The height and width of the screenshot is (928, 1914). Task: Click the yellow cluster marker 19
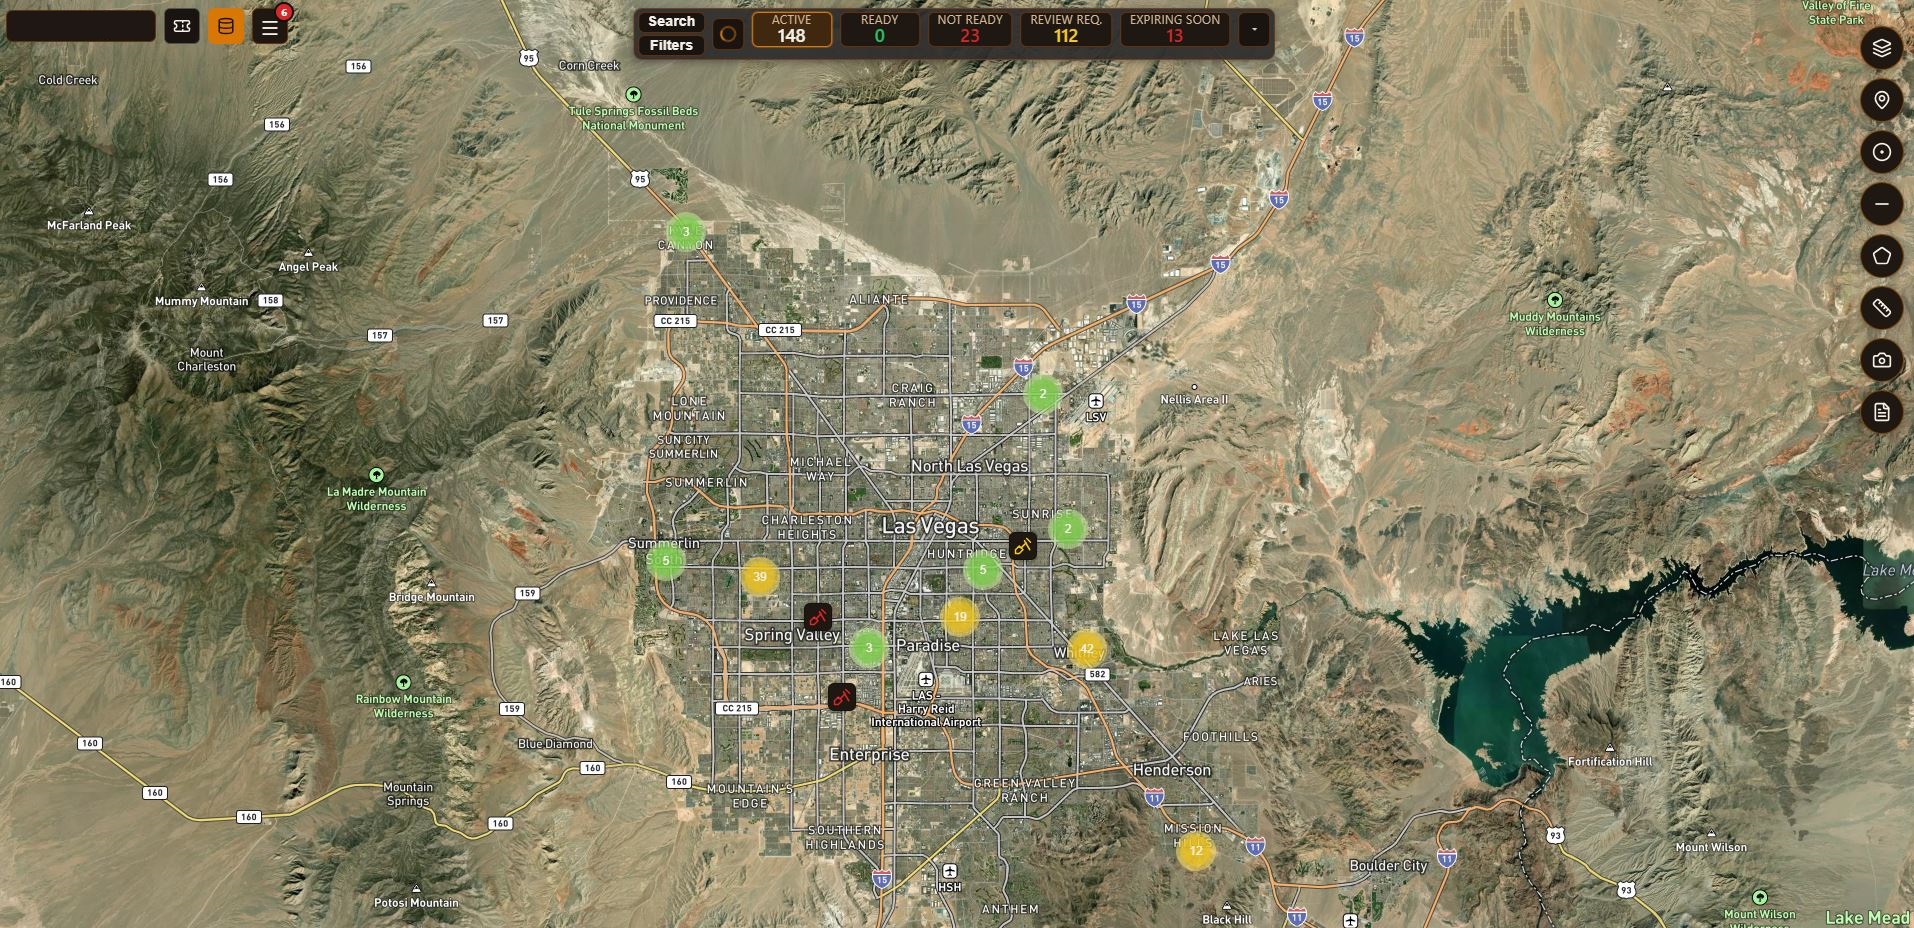point(960,617)
